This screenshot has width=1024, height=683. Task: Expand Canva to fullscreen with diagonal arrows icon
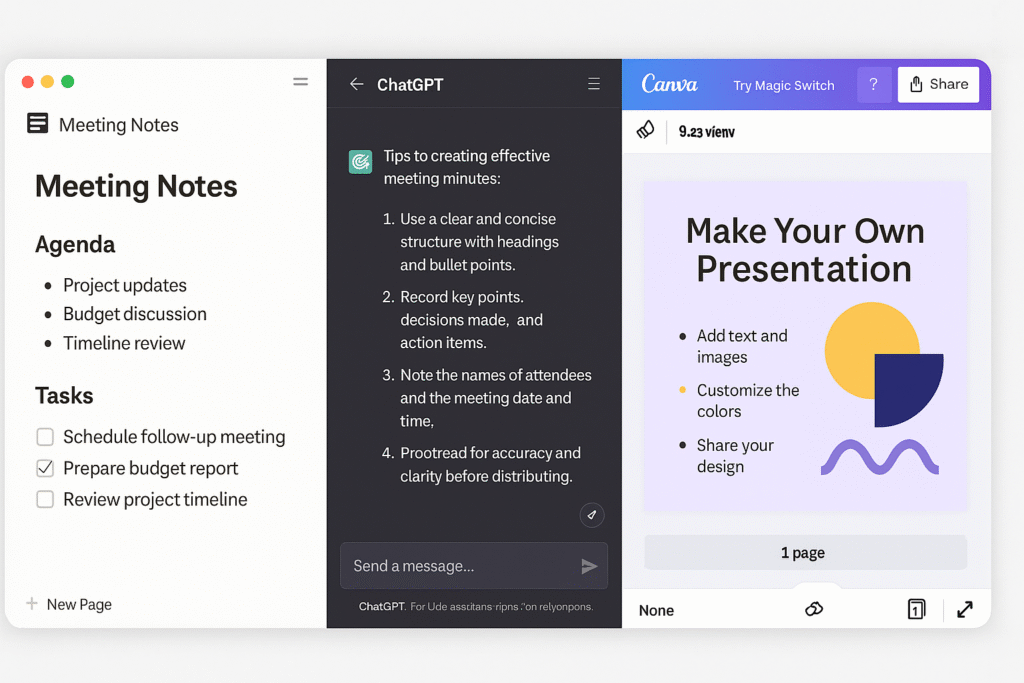(965, 609)
